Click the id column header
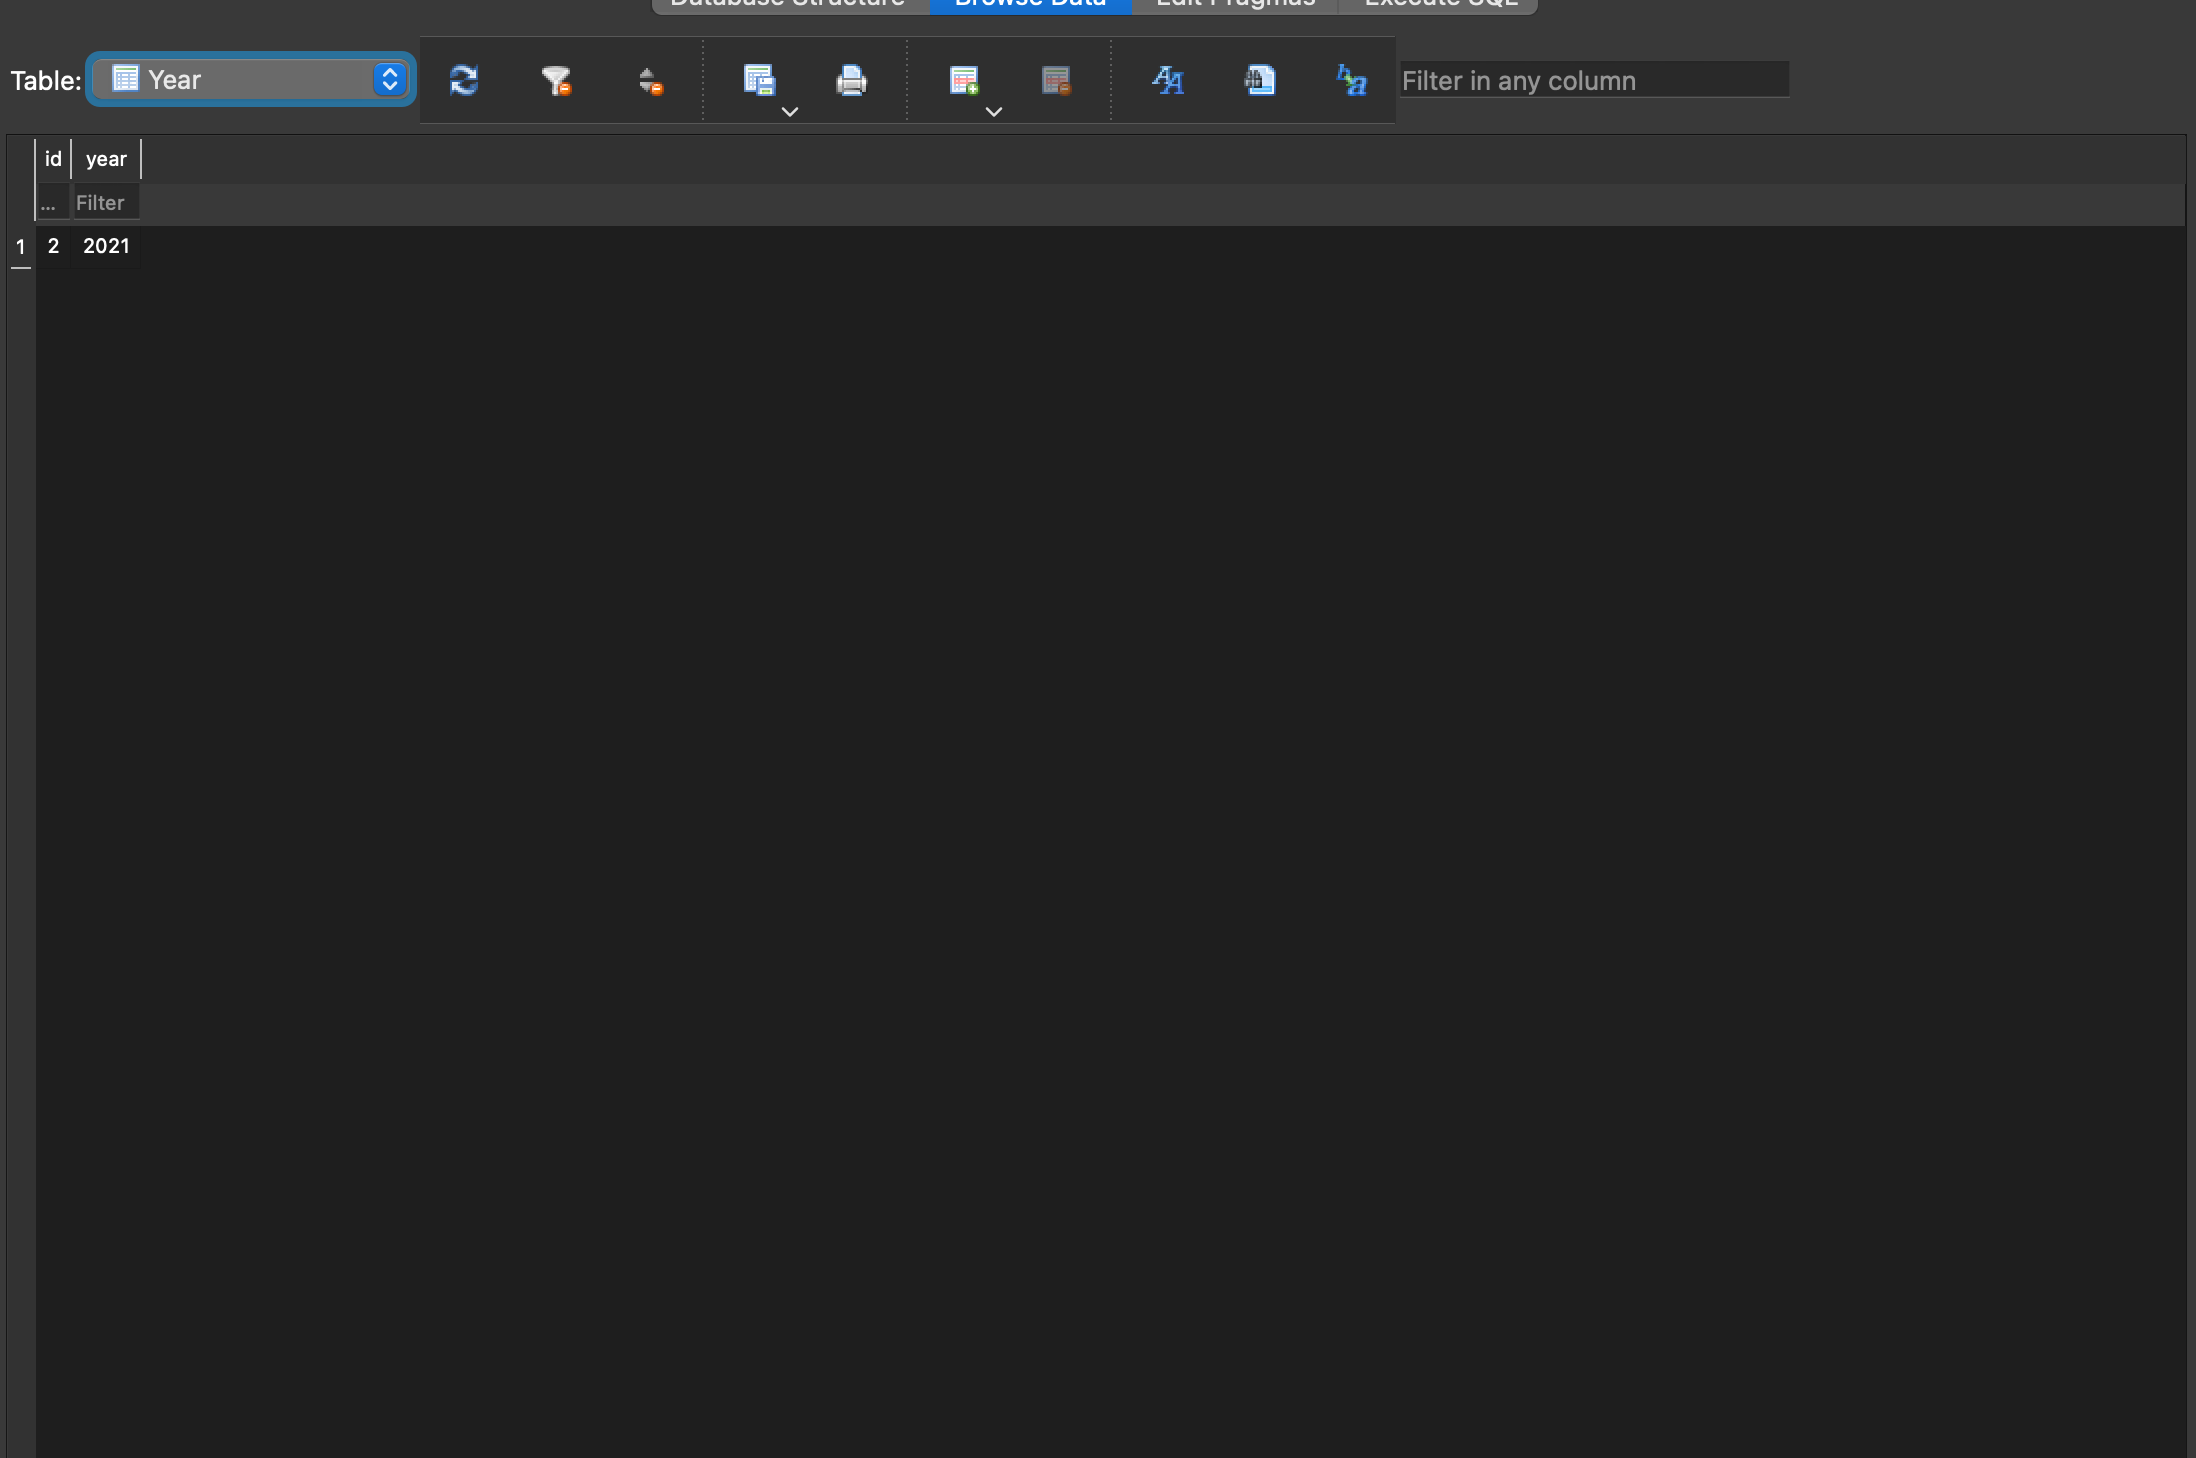2196x1458 pixels. [x=53, y=159]
